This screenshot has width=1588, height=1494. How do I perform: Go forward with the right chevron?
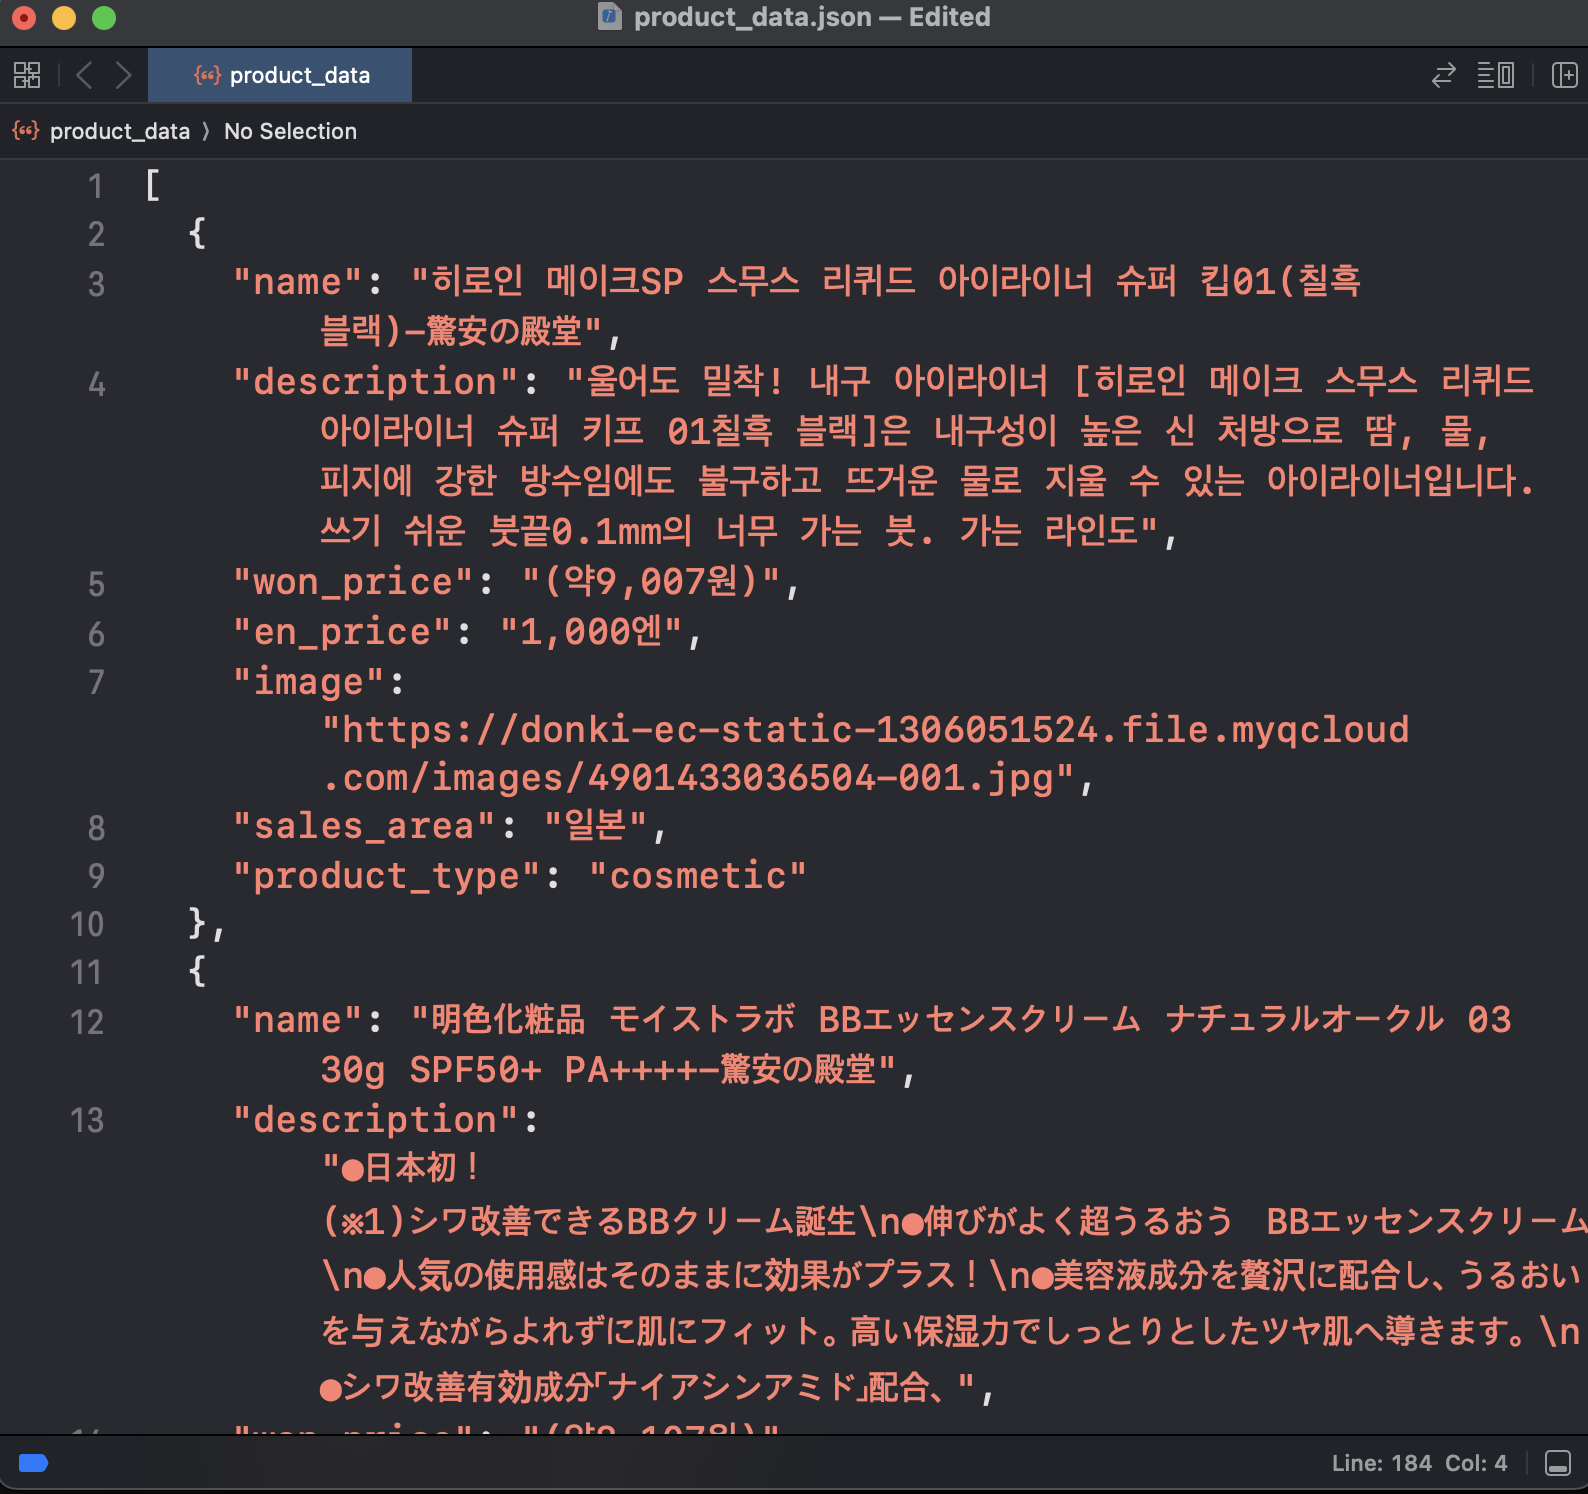click(123, 75)
